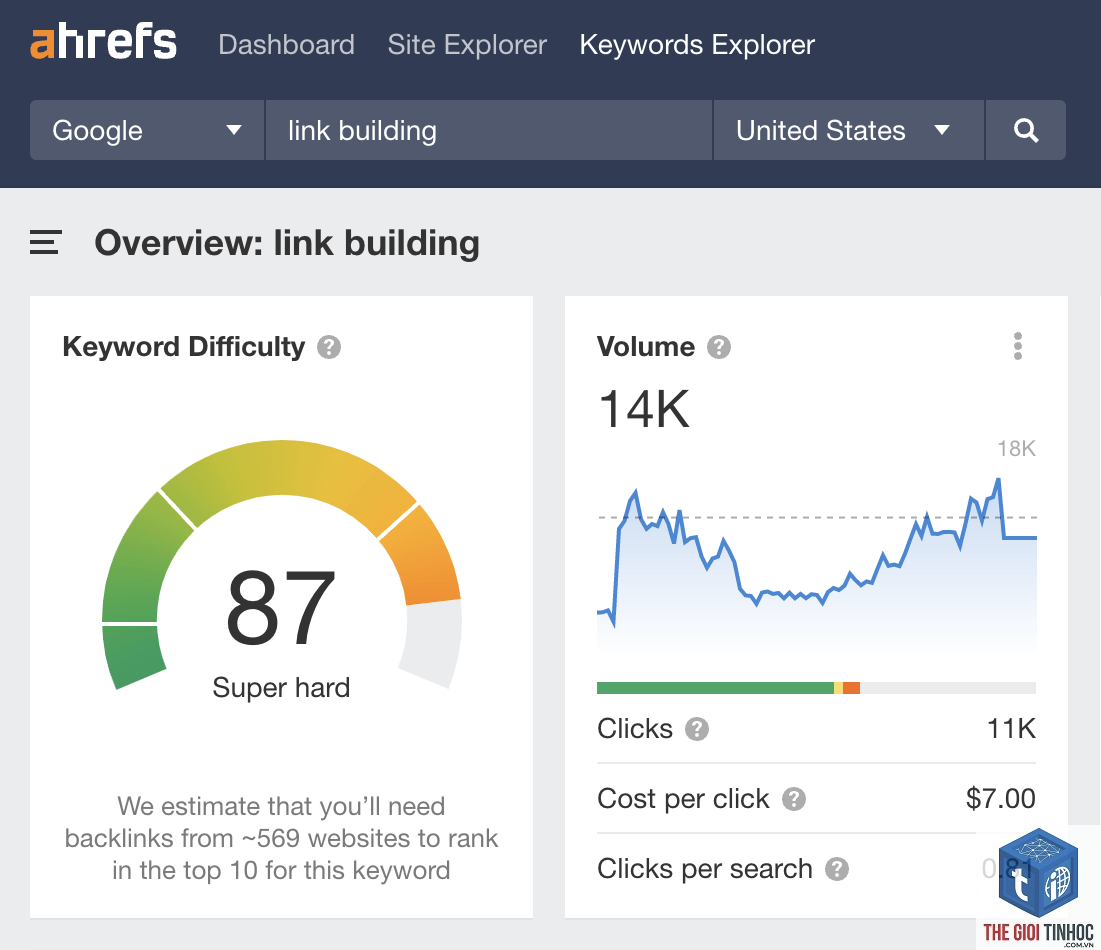Click the 'Keyword Difficulty' card title
The image size is (1101, 950).
[183, 347]
